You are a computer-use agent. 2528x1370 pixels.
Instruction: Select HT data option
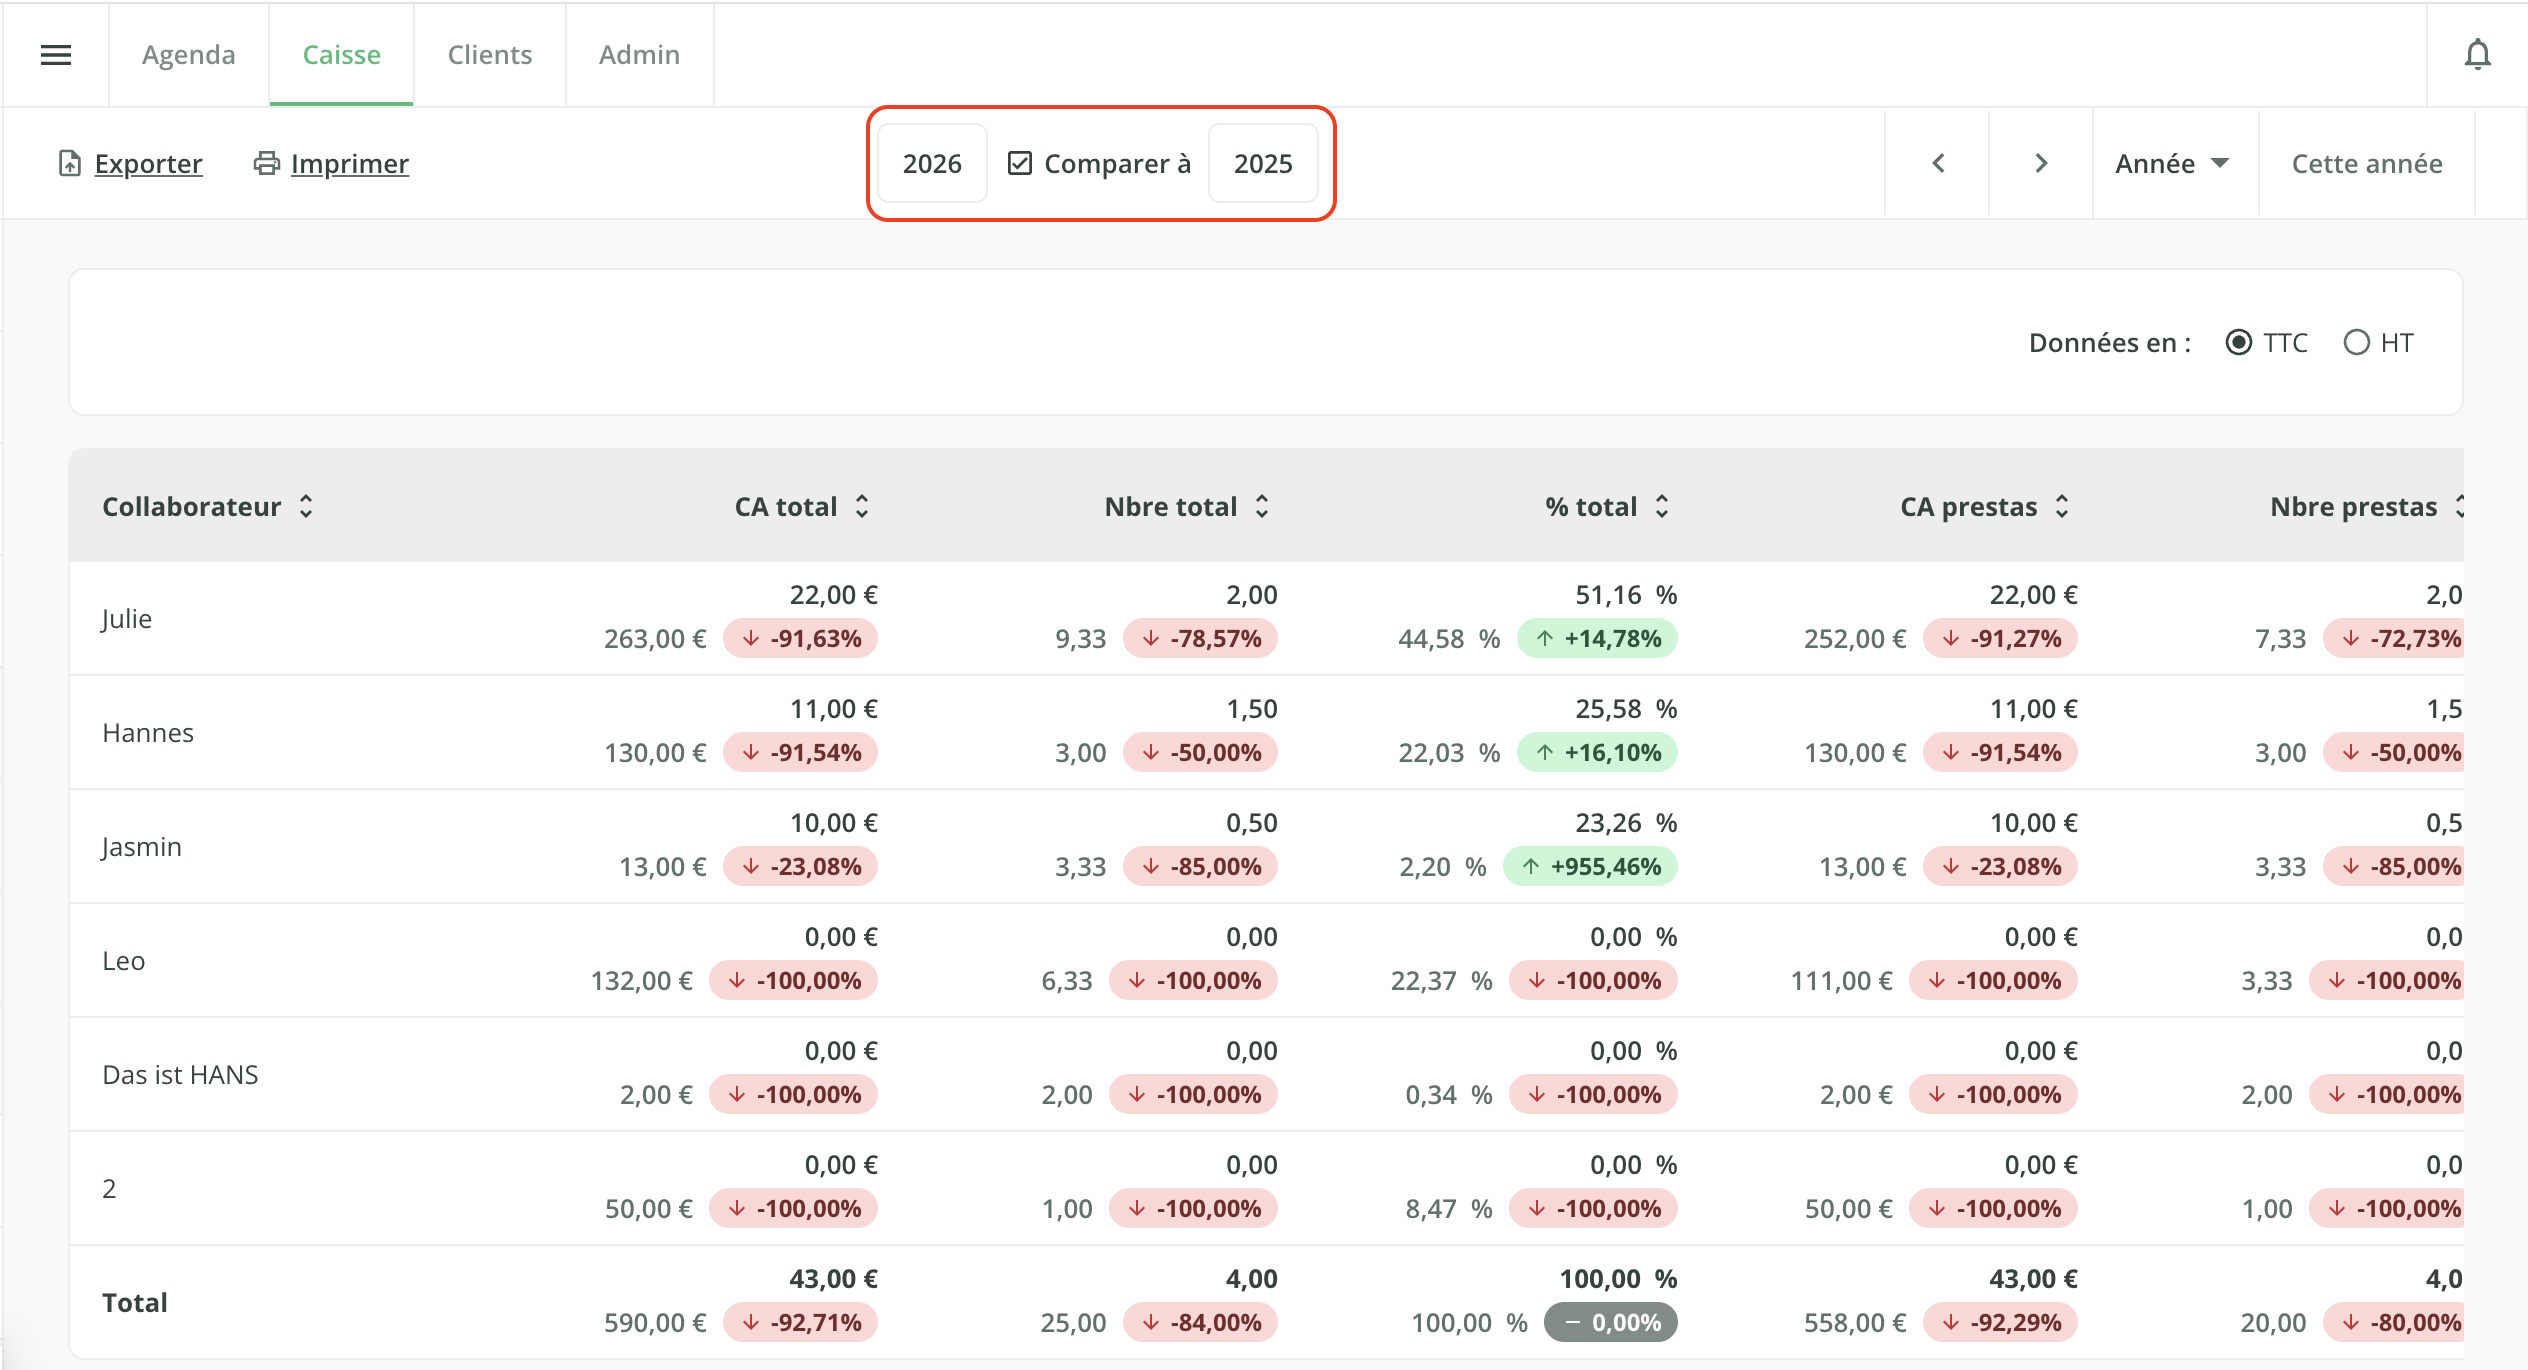pyautogui.click(x=2357, y=343)
